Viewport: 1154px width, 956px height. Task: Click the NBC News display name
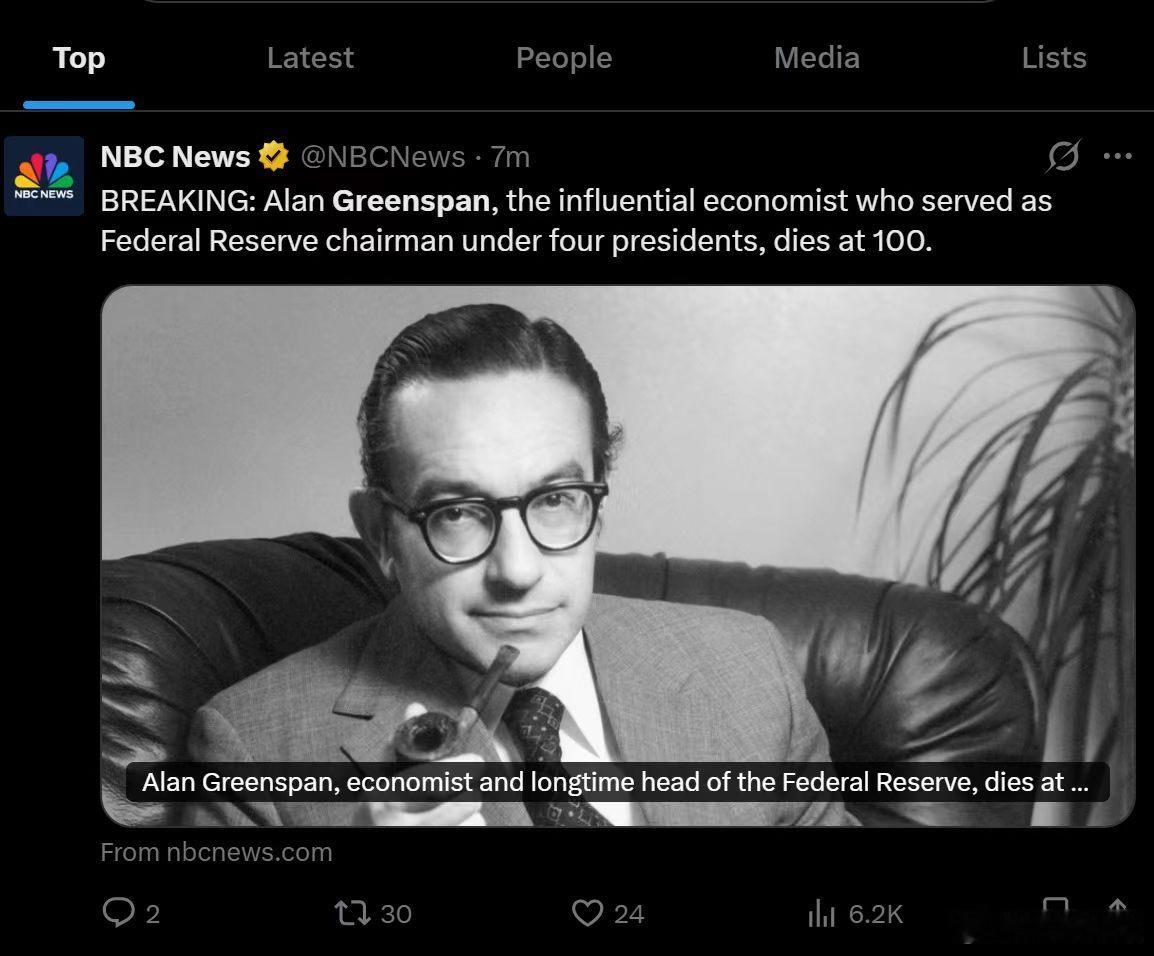[175, 157]
